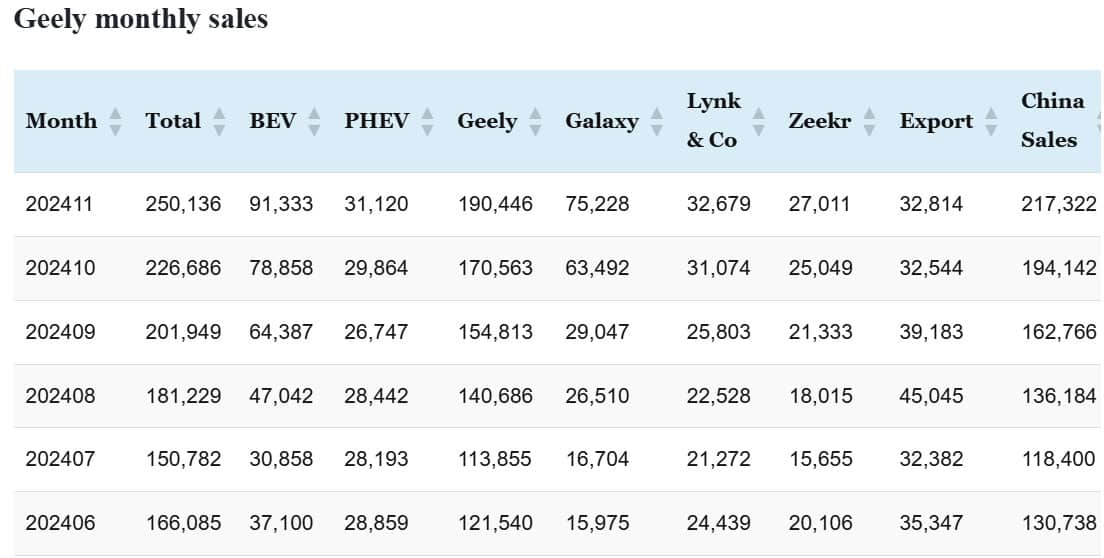The height and width of the screenshot is (558, 1104).
Task: Click Export column sort icon
Action: (x=991, y=122)
